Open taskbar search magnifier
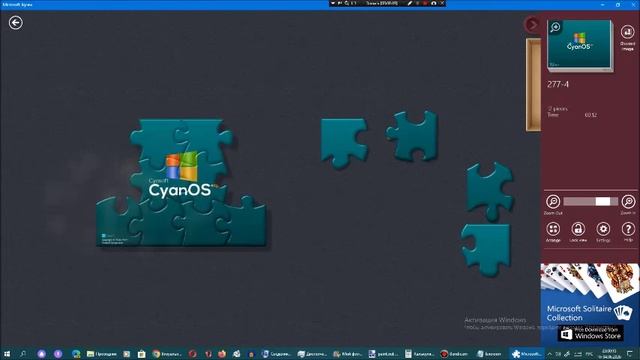 (23, 354)
